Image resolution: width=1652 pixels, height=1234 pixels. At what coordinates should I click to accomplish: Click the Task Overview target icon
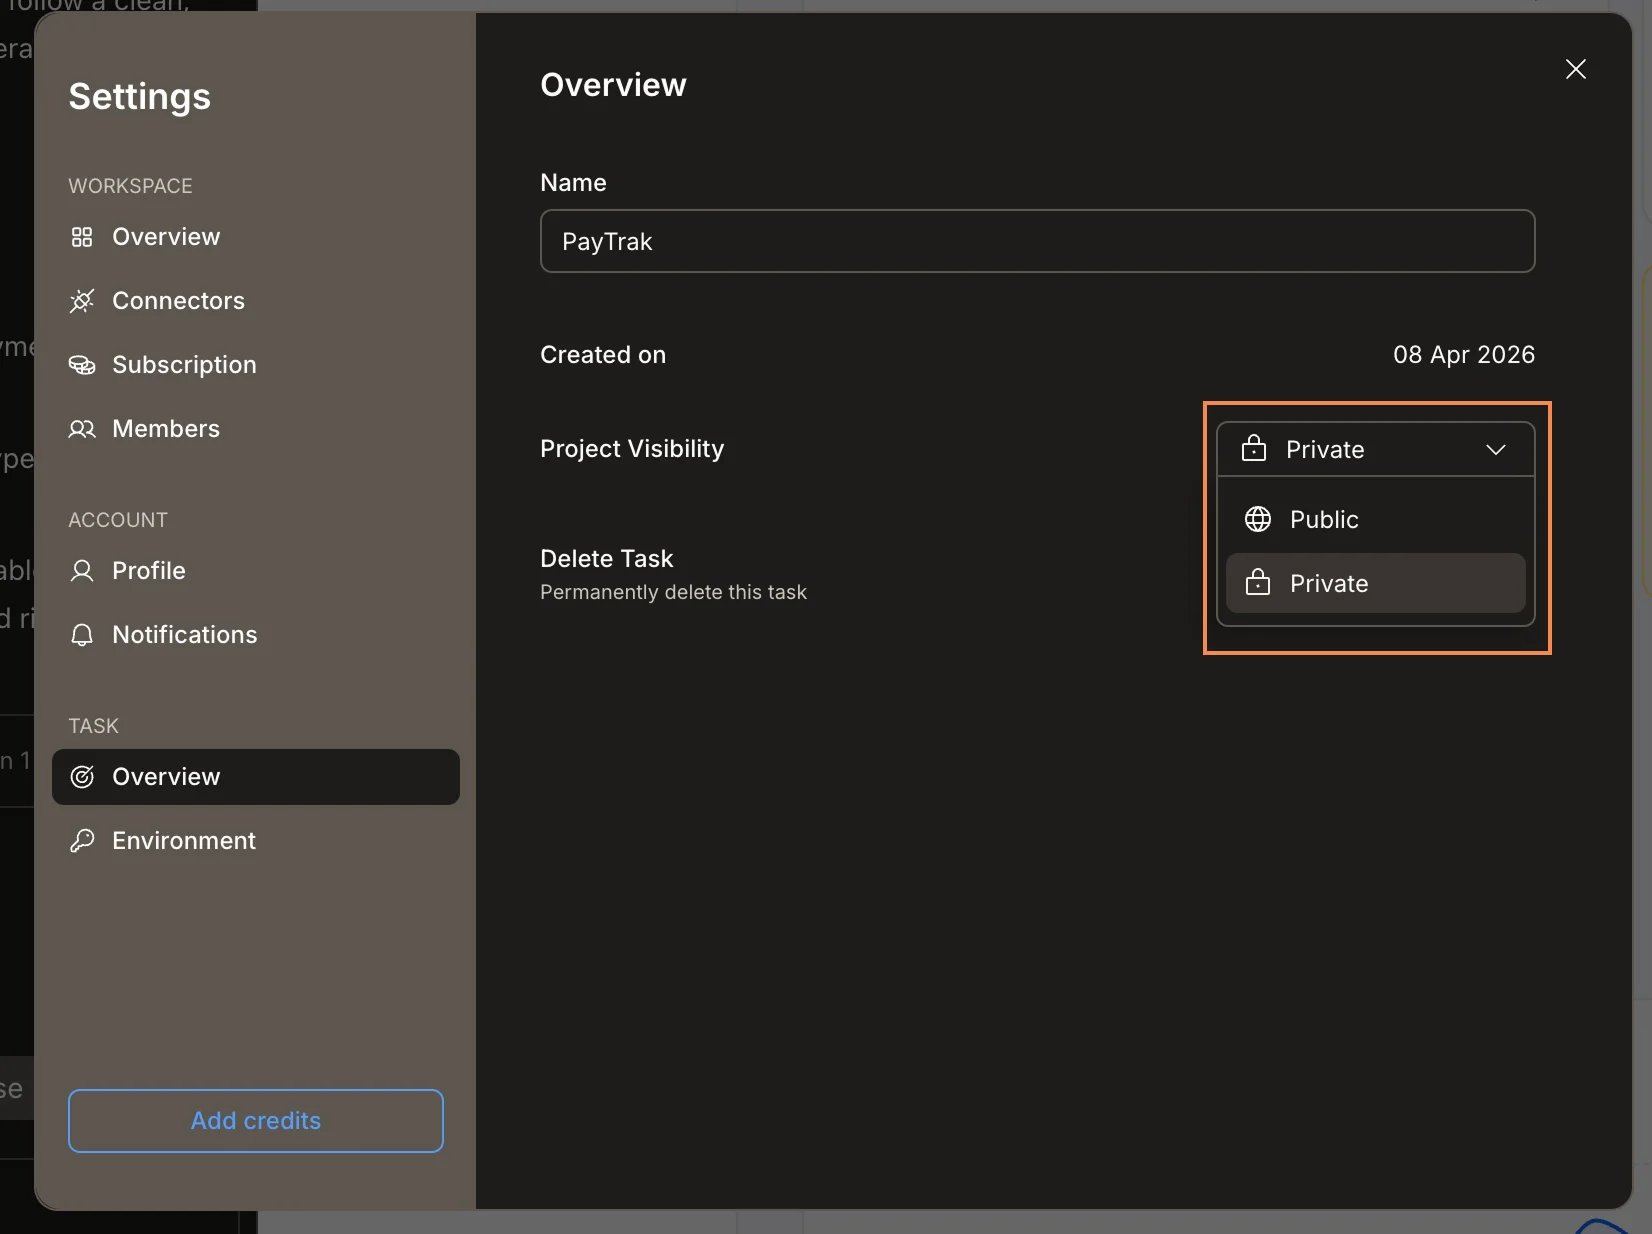click(82, 777)
